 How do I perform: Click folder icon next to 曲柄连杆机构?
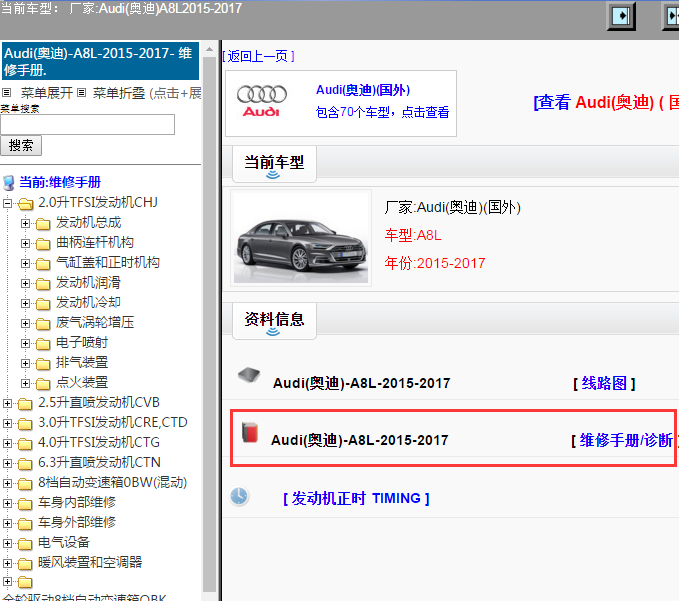[x=43, y=243]
